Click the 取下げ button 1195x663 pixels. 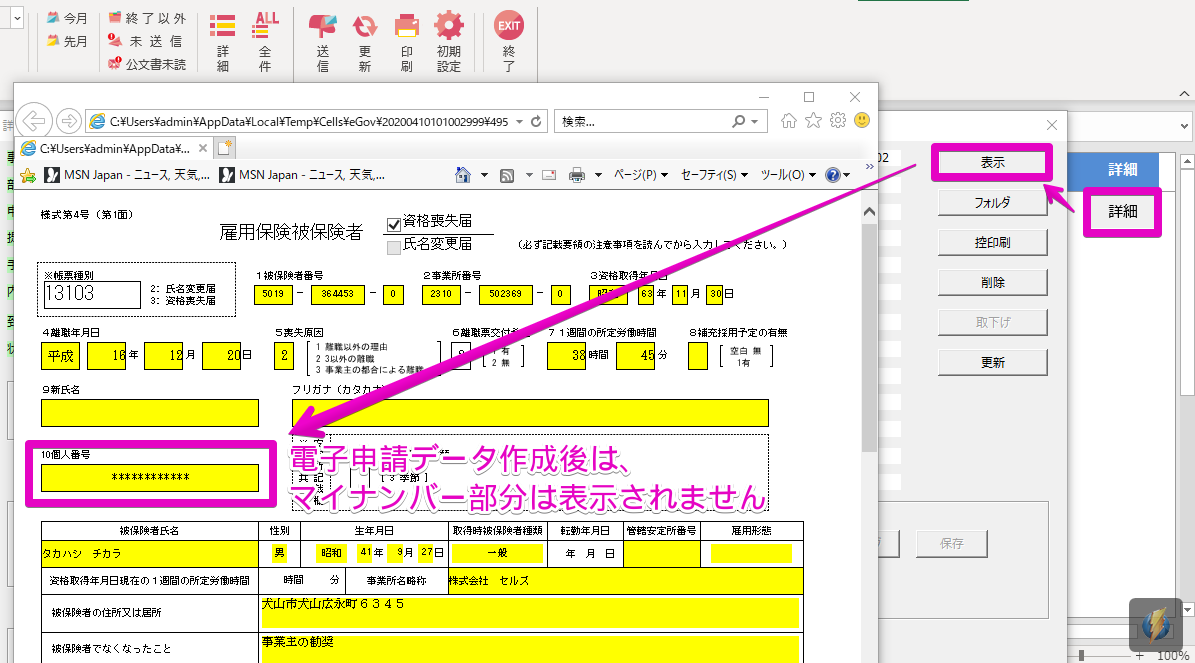coord(992,322)
